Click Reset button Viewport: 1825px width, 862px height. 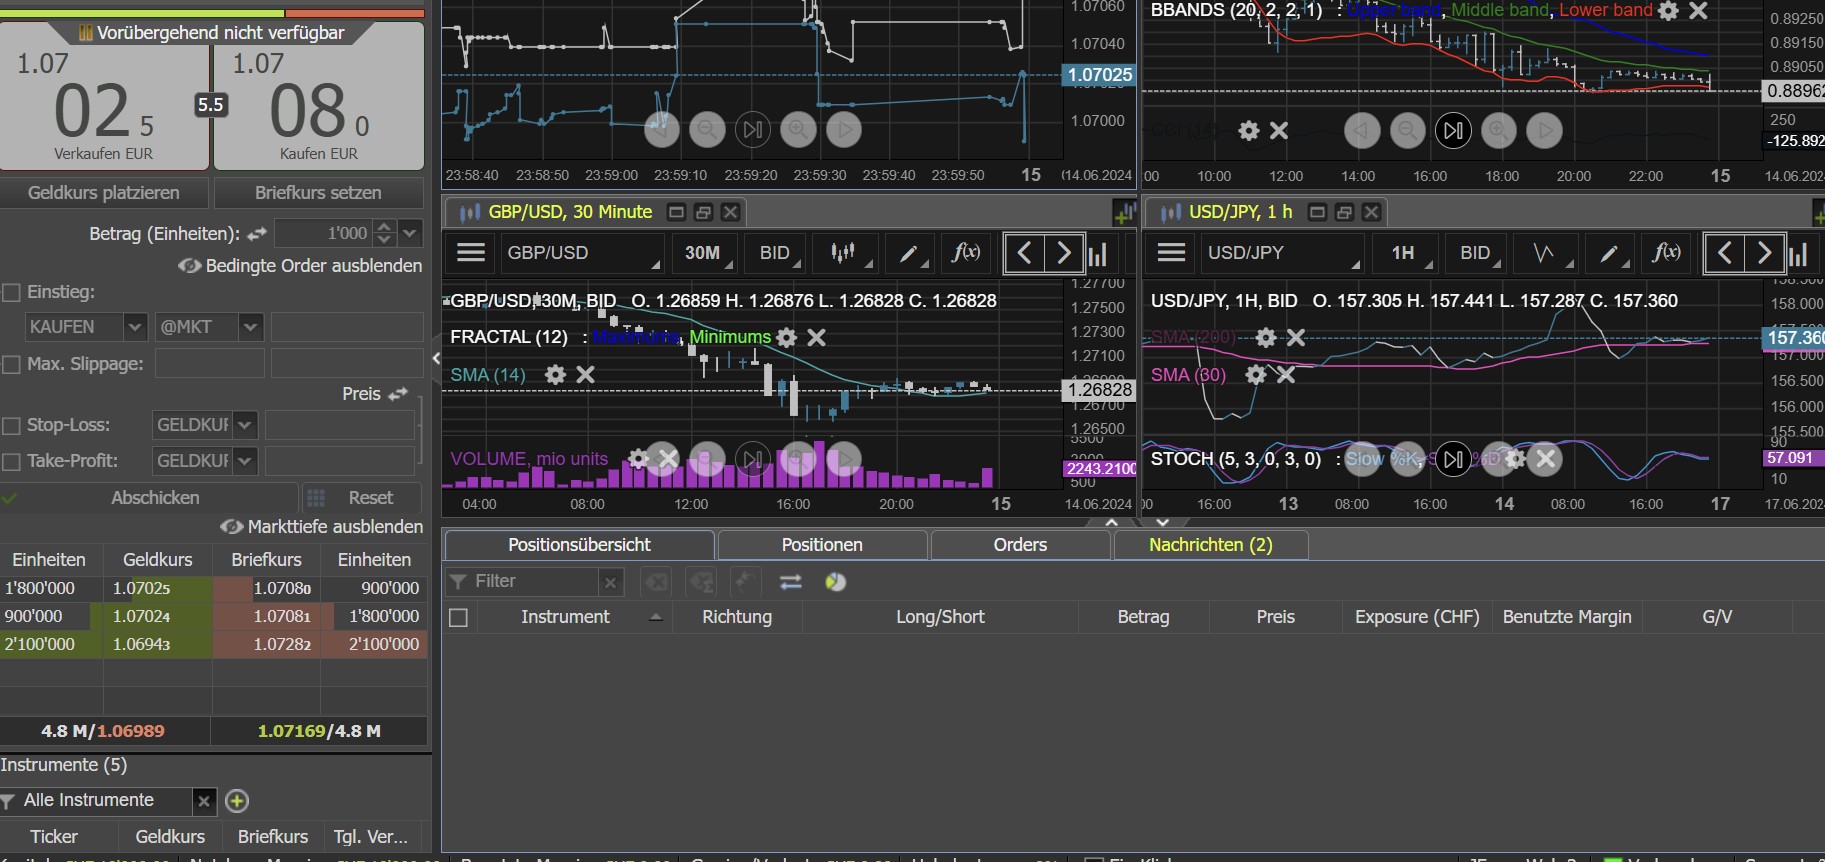[x=361, y=498]
